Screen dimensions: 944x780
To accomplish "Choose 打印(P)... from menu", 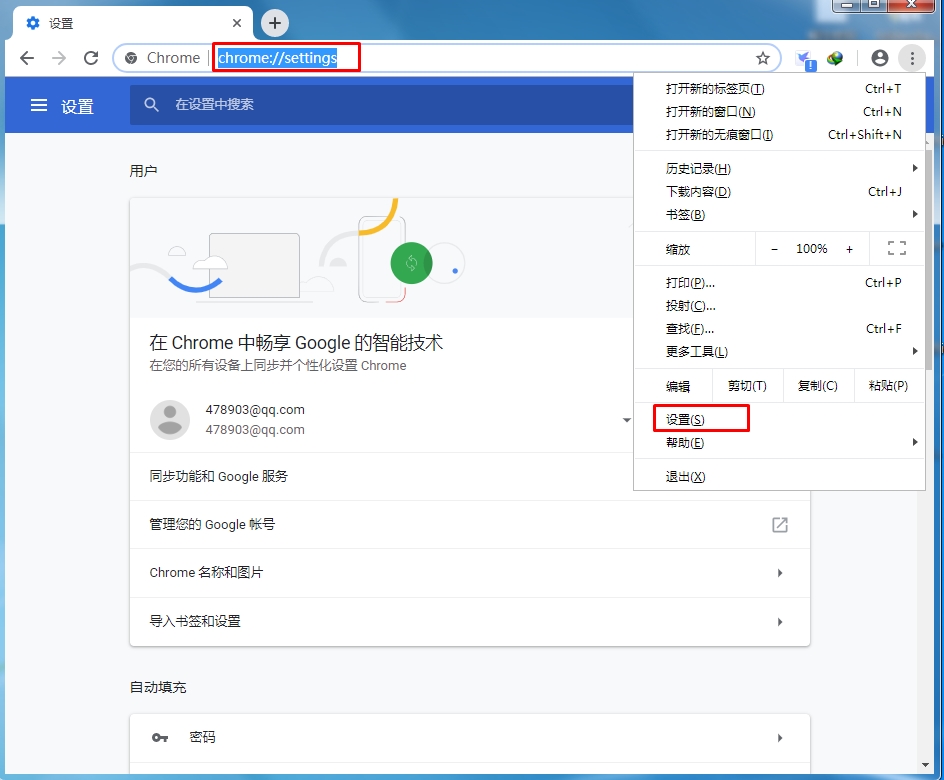I will pos(780,283).
